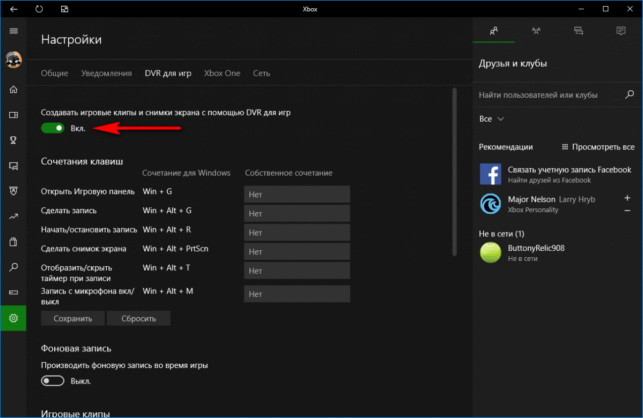Click custom shortcut field for start/stop recording
The image size is (643, 418).
click(297, 233)
